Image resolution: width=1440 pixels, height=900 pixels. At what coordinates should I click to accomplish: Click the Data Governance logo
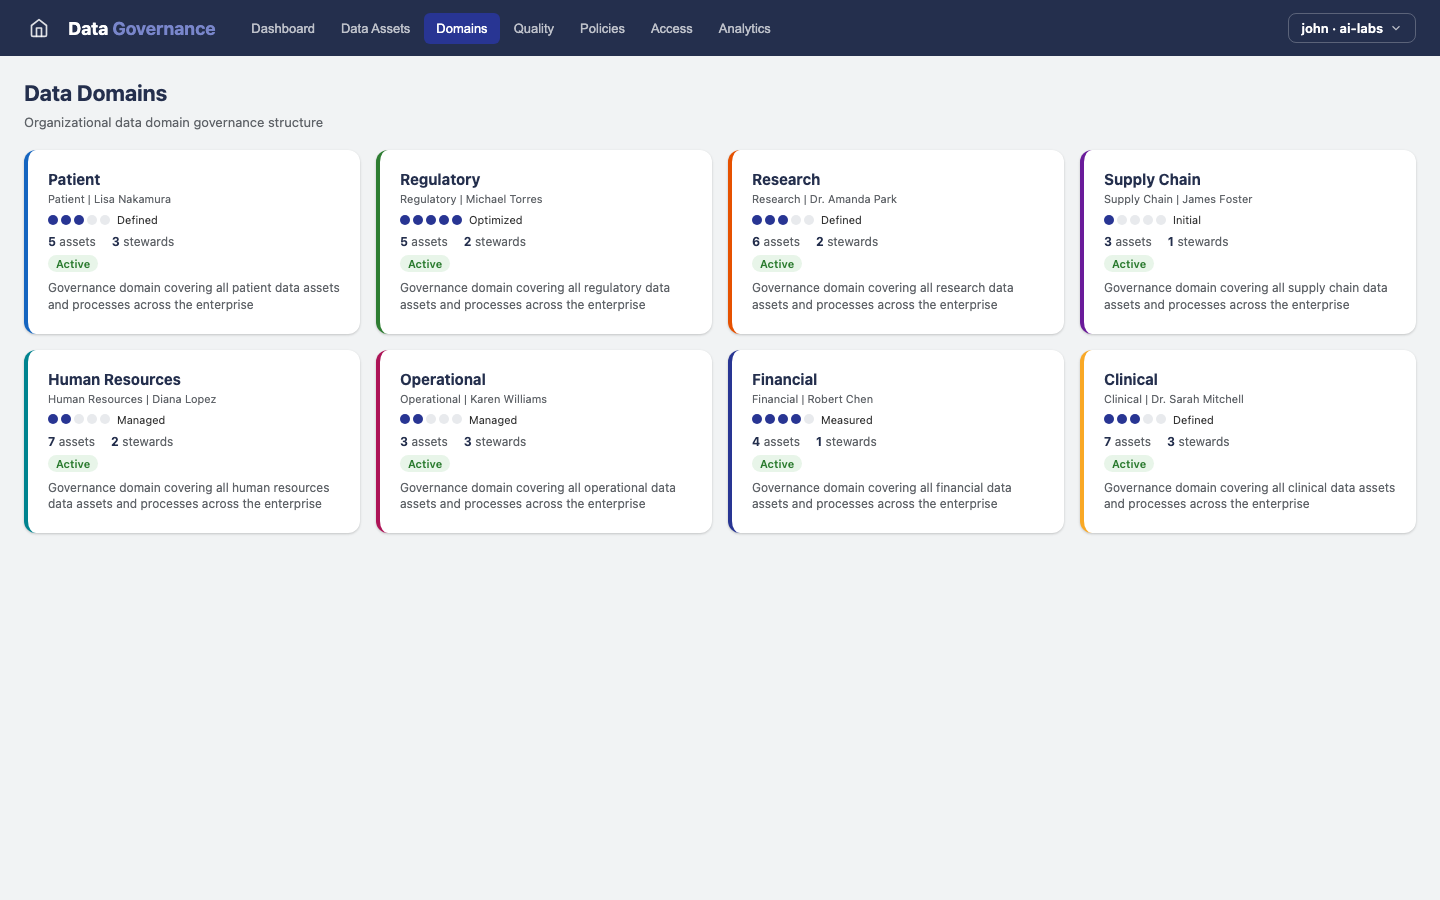click(x=141, y=28)
